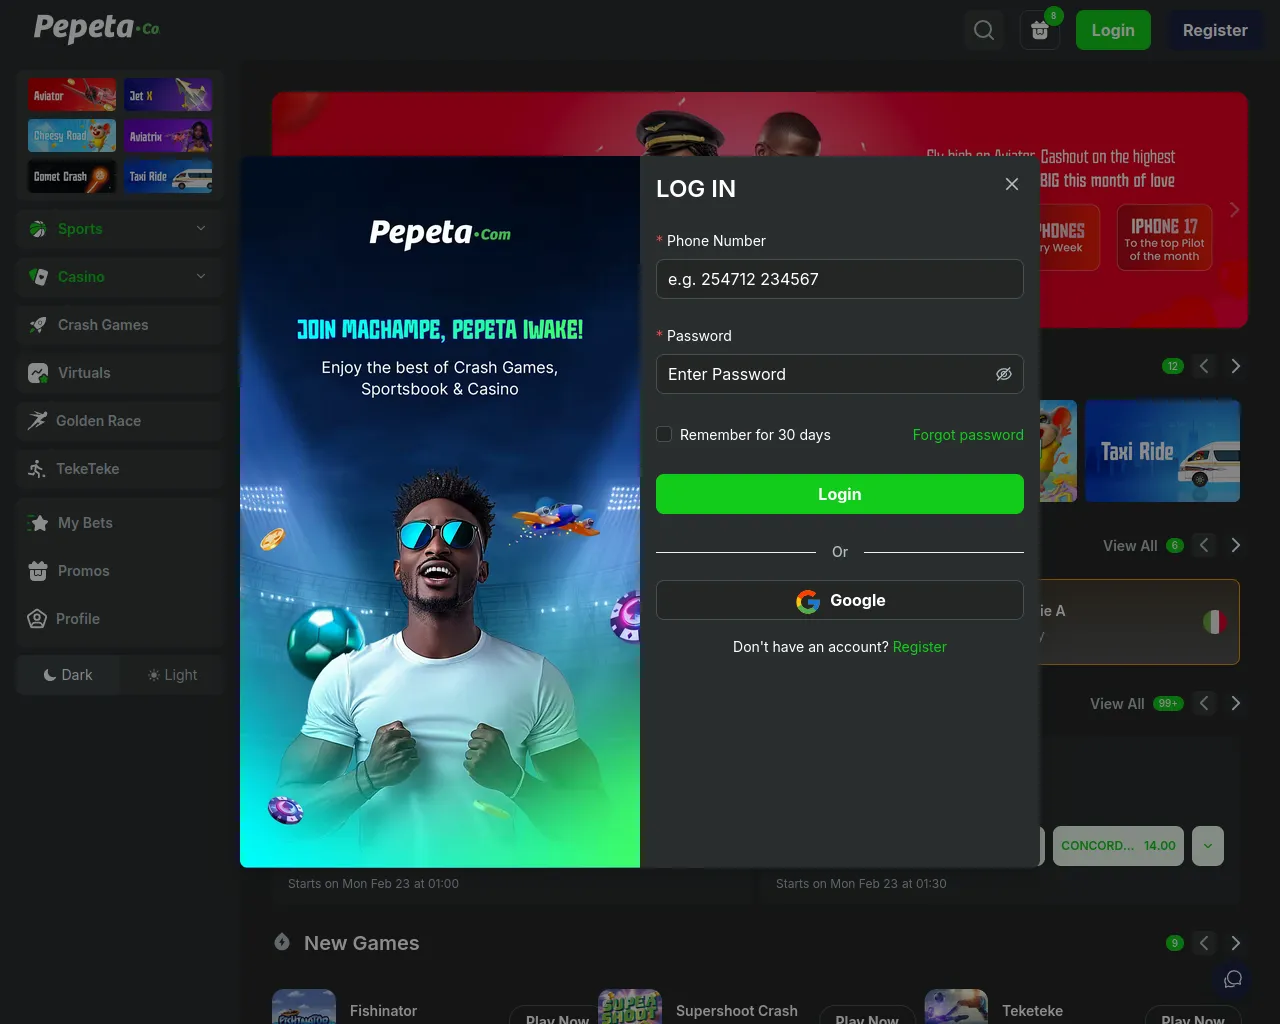Enable Remember for 30 days
The height and width of the screenshot is (1024, 1280).
tap(663, 434)
